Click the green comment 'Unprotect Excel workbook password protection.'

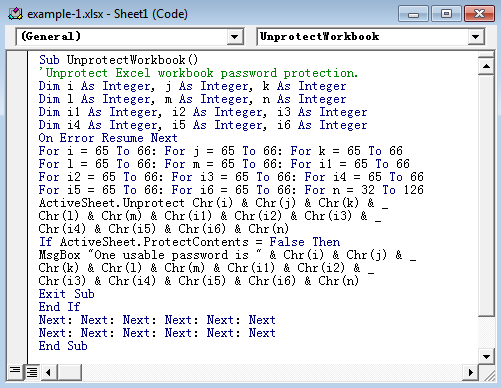[198, 73]
